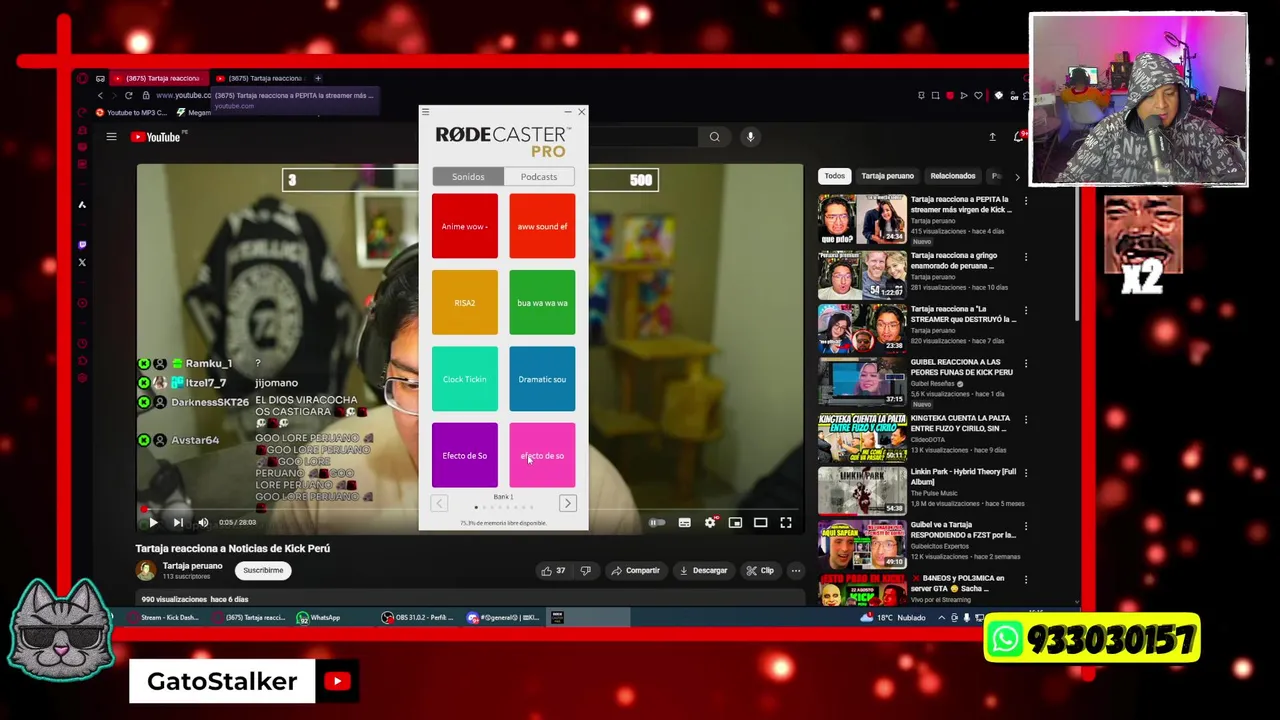Play the orange RISA2 sound pad
The width and height of the screenshot is (1280, 720).
[x=465, y=302]
